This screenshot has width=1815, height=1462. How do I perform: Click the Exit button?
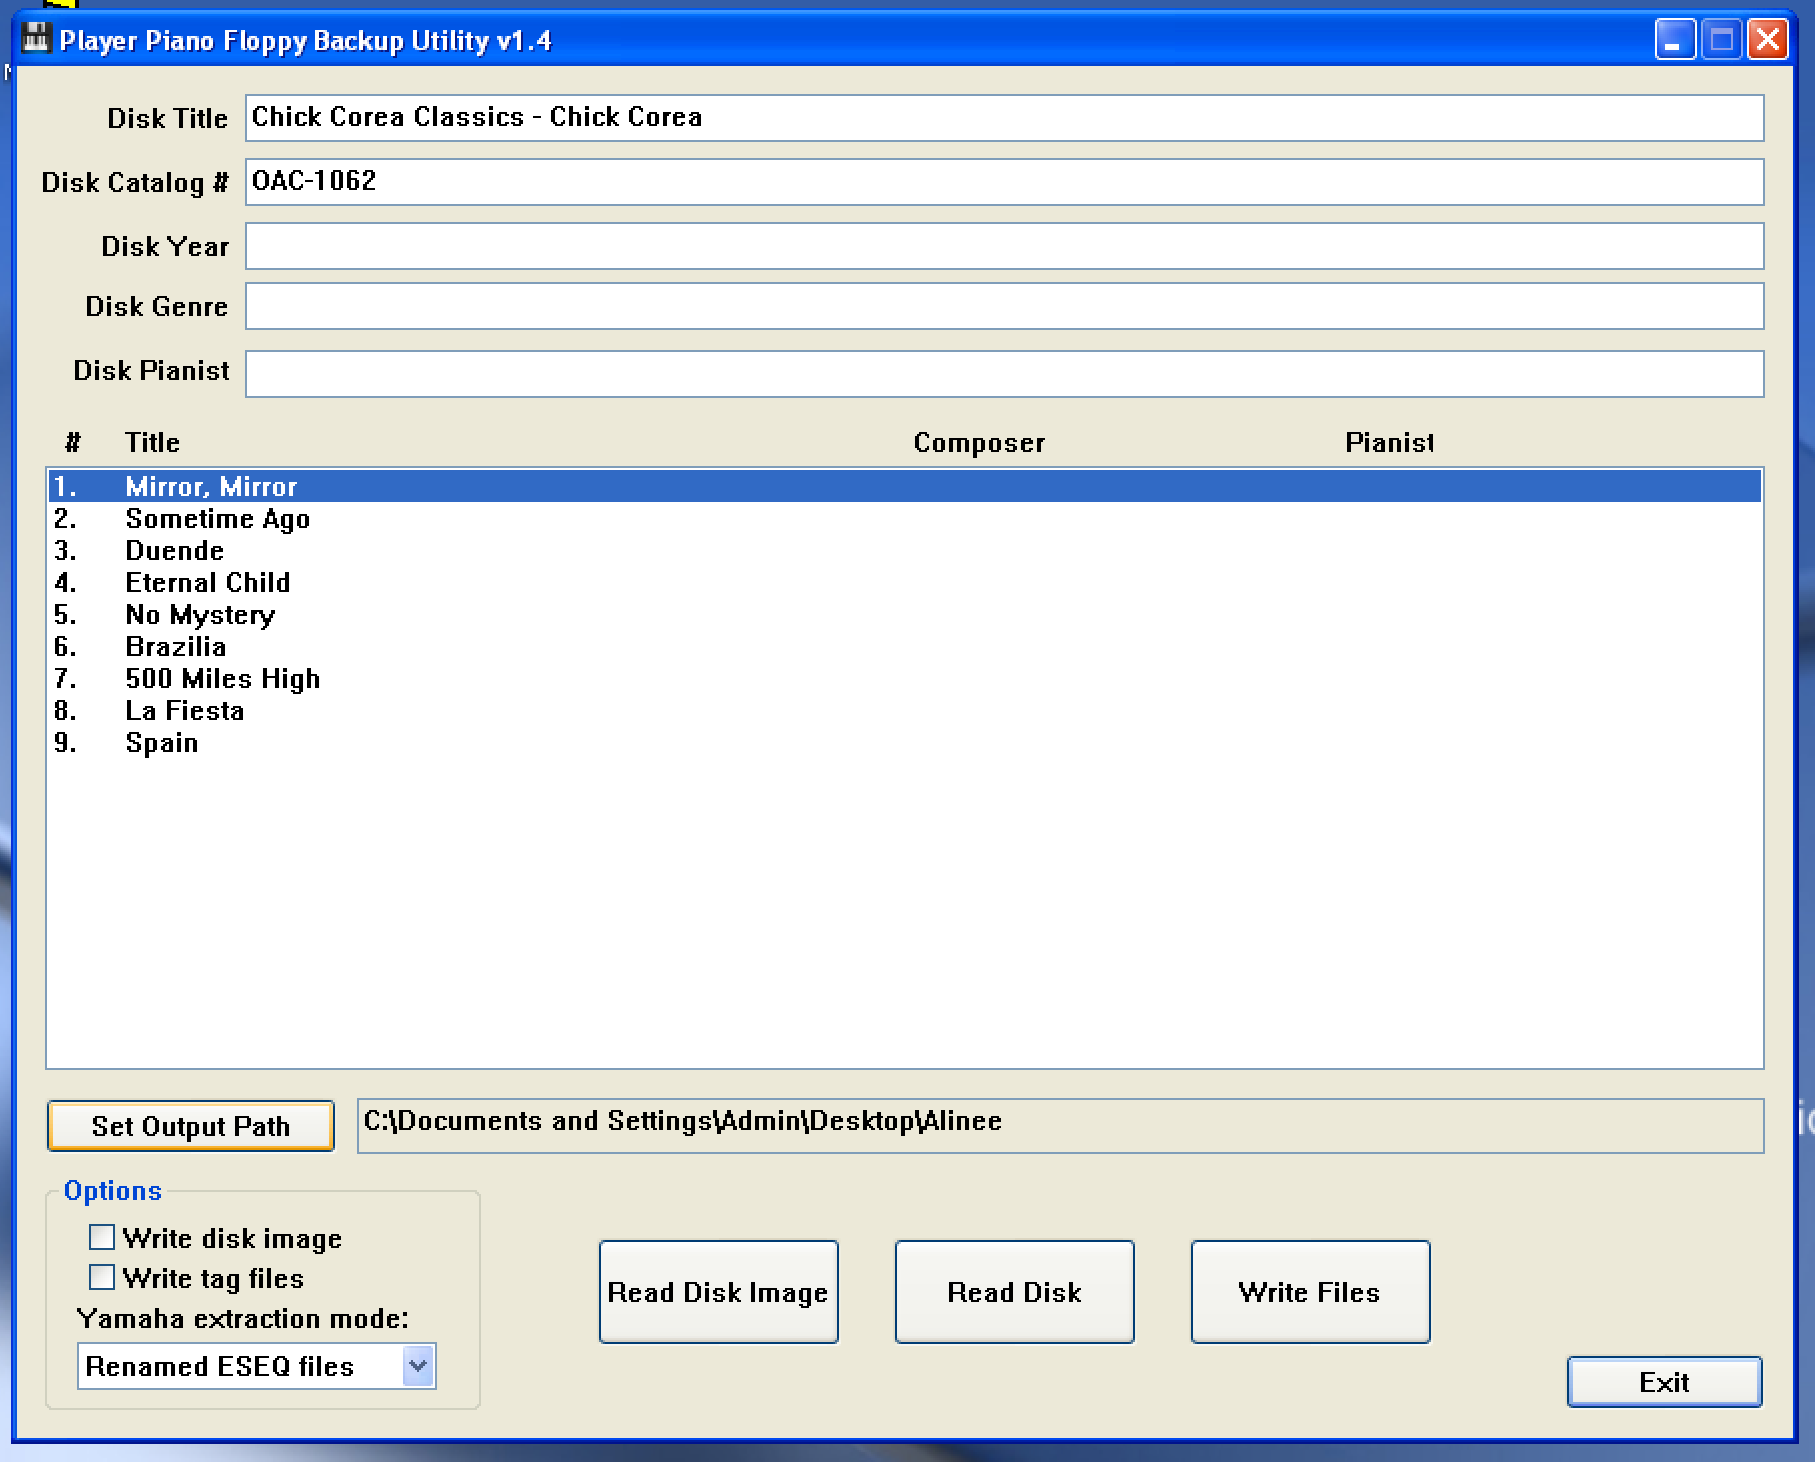click(1664, 1382)
